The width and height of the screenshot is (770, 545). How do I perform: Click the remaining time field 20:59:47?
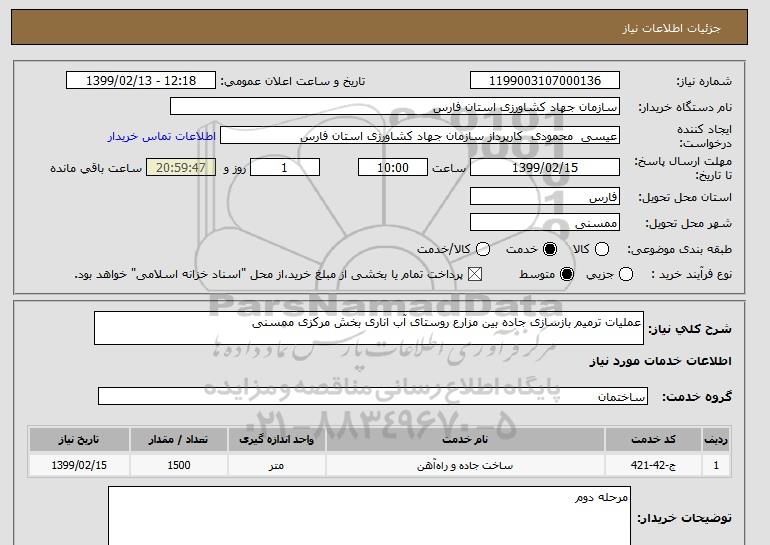[x=181, y=167]
